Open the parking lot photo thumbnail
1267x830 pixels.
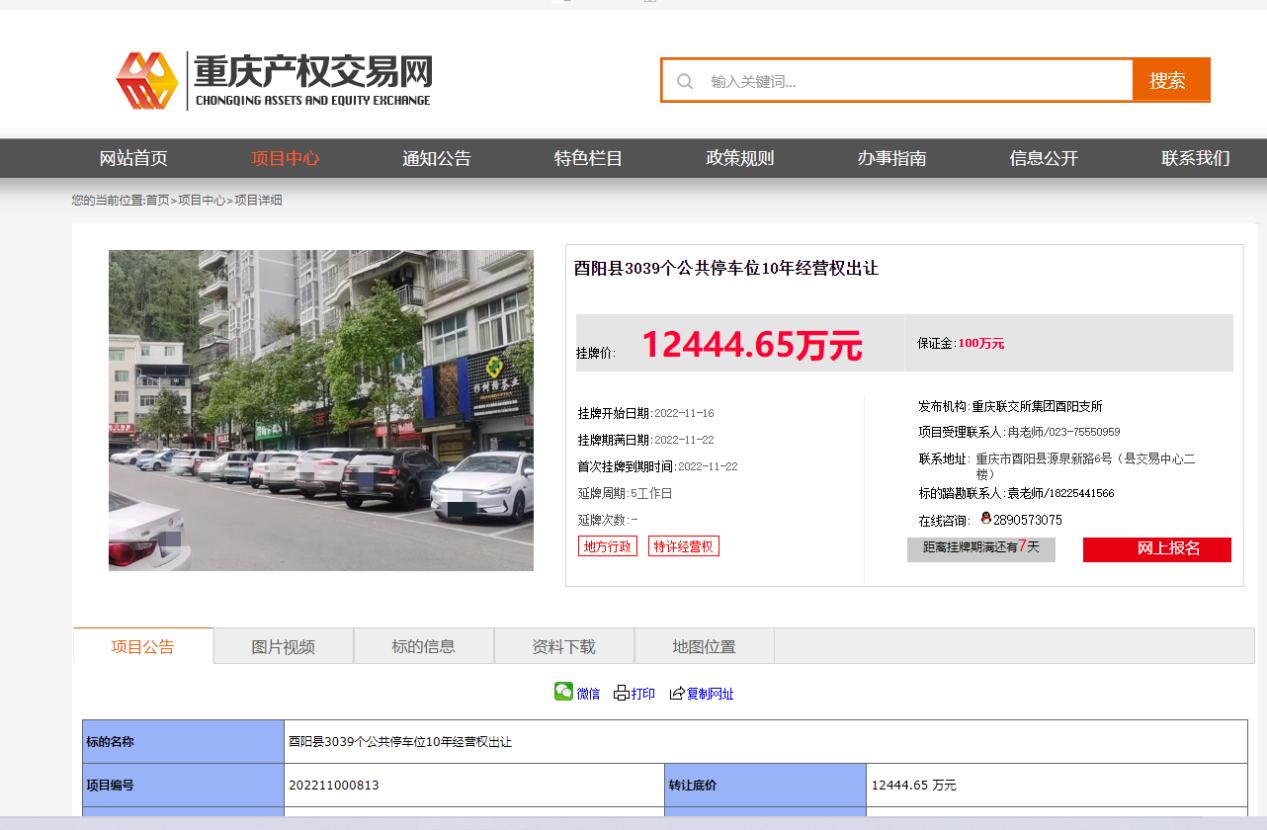[321, 410]
